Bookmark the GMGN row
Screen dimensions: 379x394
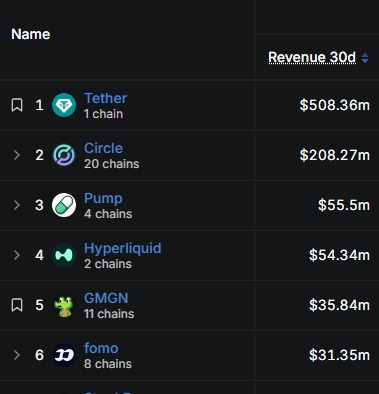pos(17,305)
